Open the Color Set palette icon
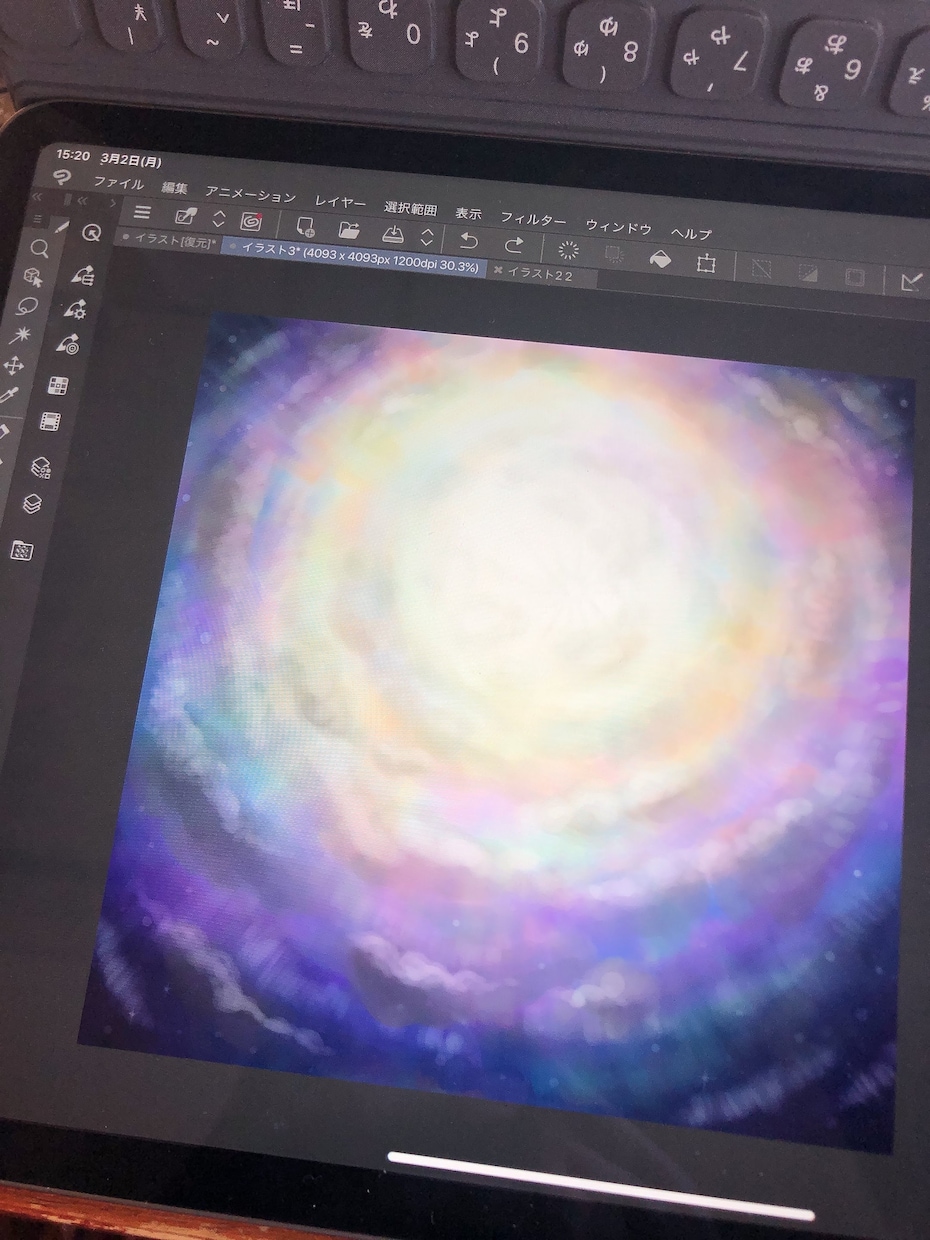 click(x=59, y=386)
